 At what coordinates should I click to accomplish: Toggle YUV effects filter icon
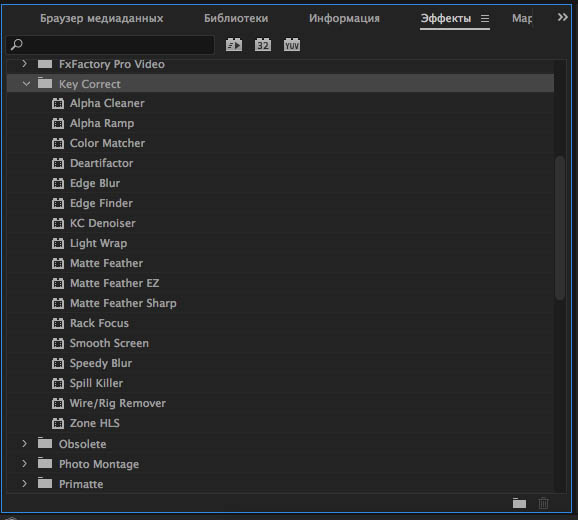[292, 45]
